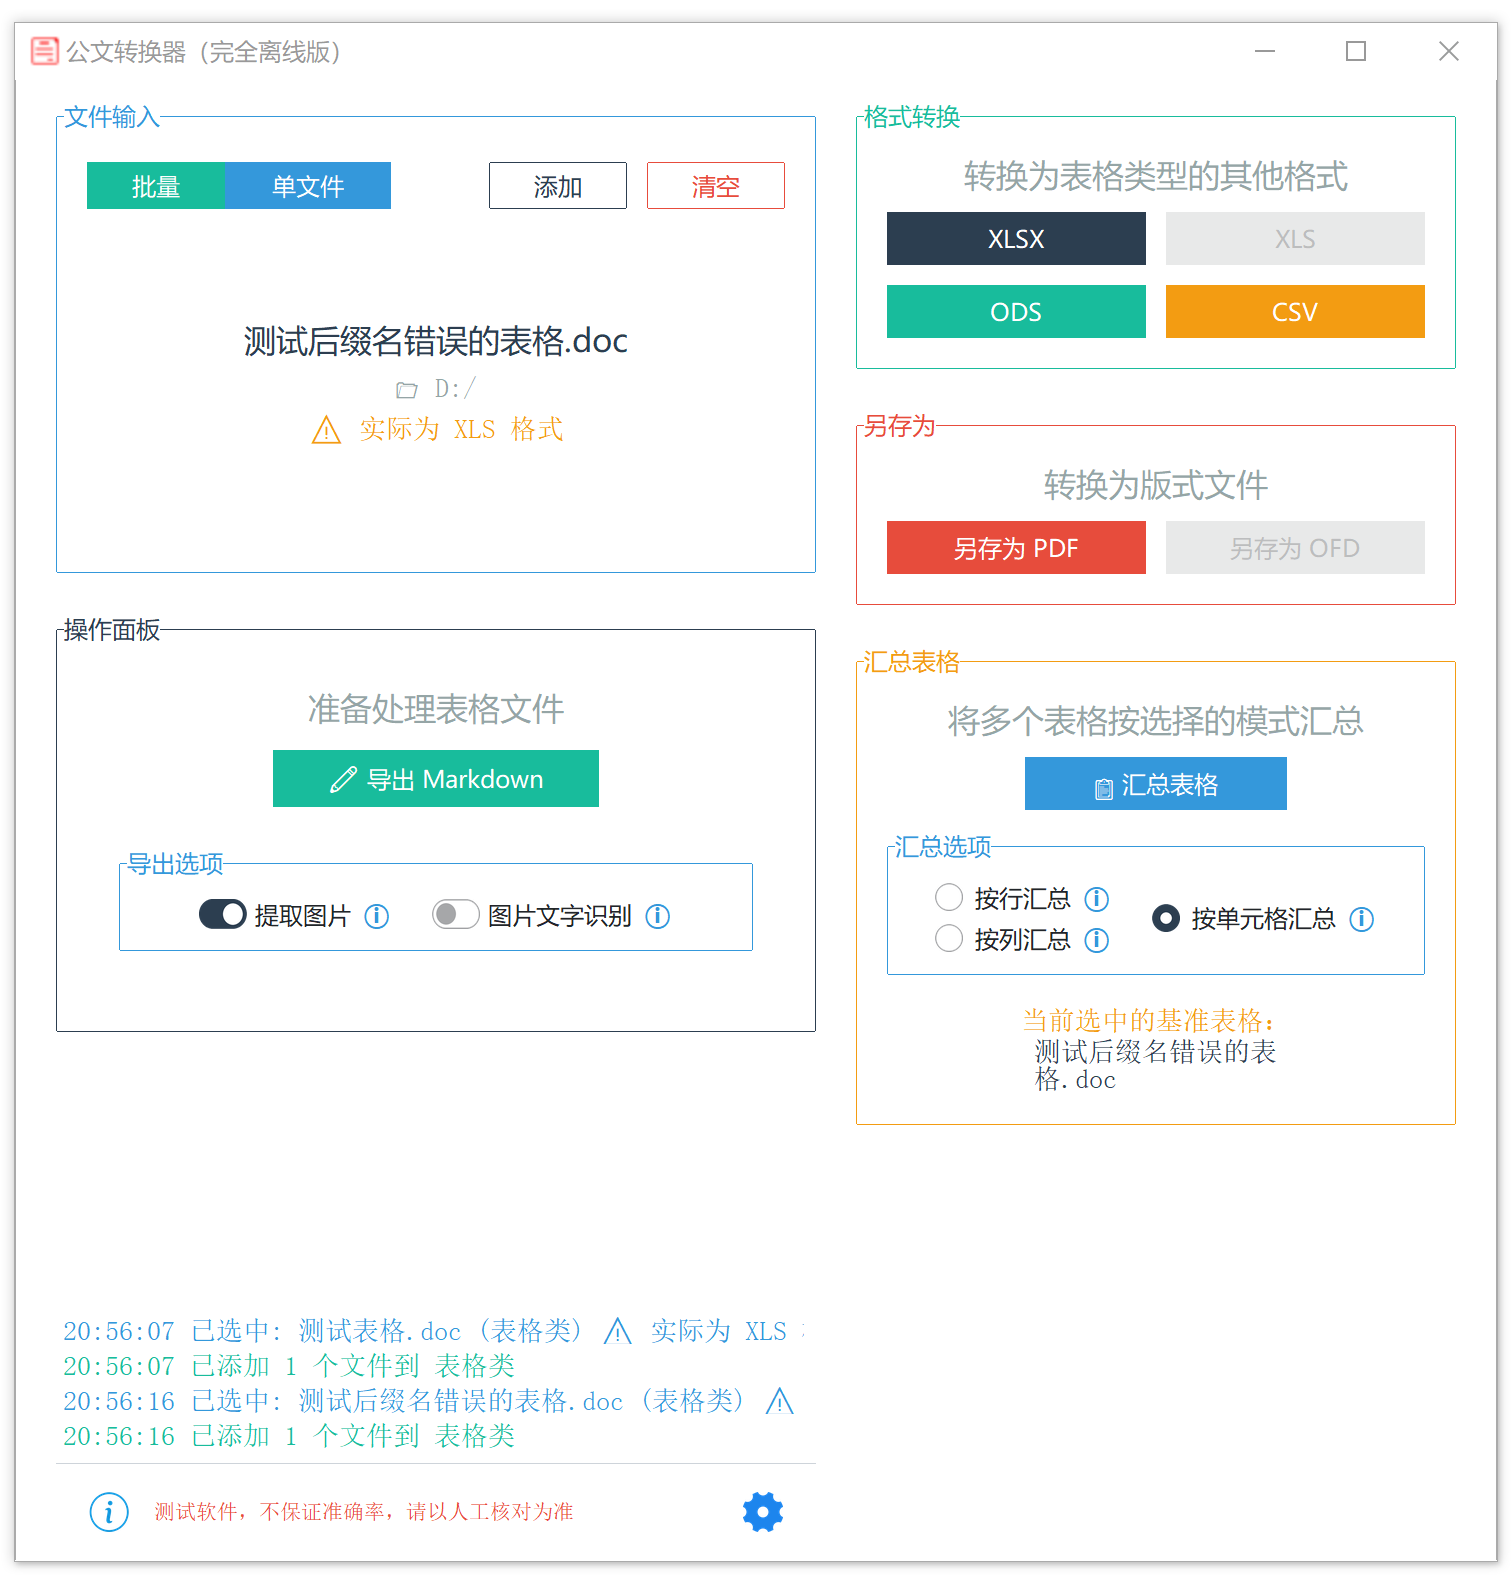Convert file using the XLSX button

coord(1016,239)
